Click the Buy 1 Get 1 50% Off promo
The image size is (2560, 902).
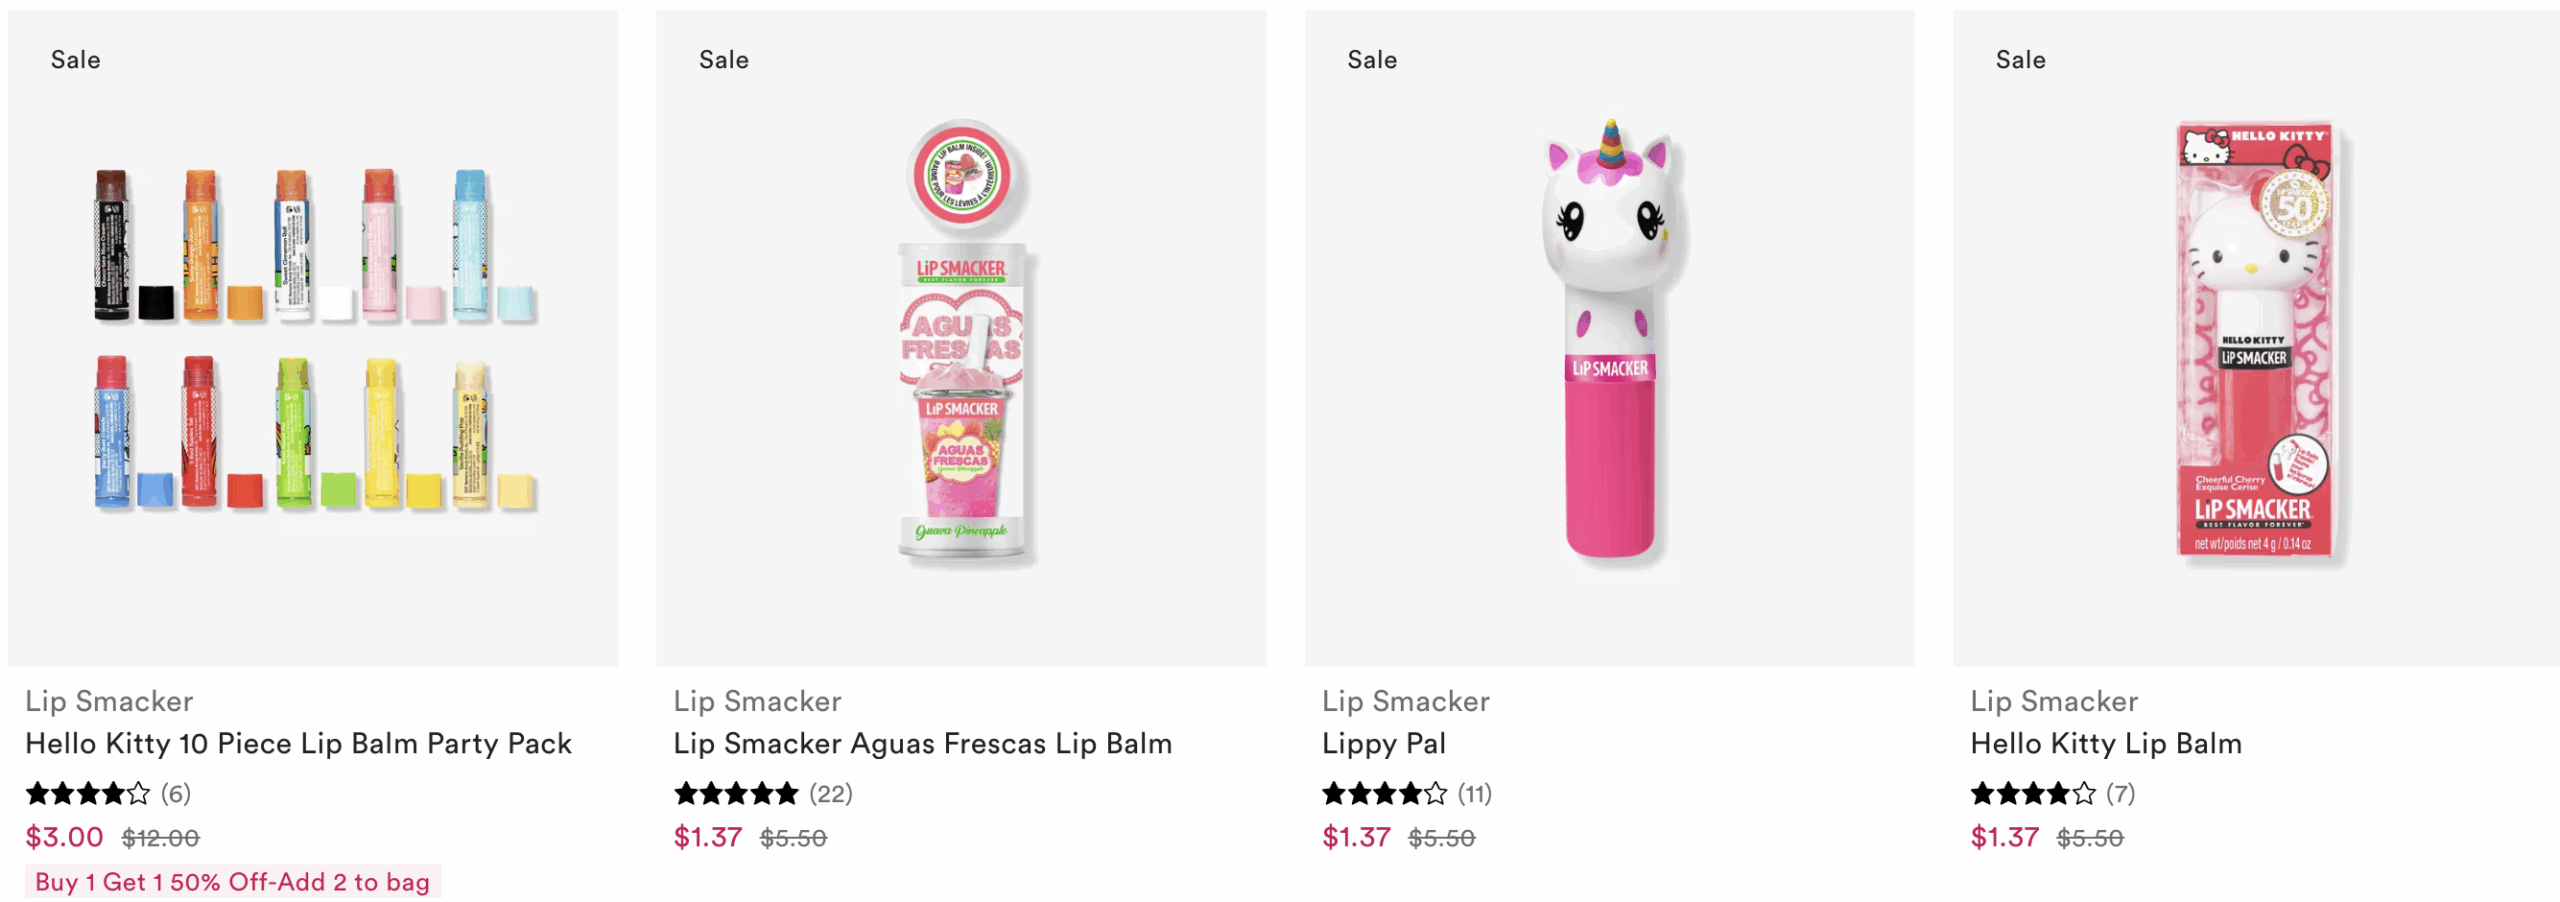tap(232, 882)
